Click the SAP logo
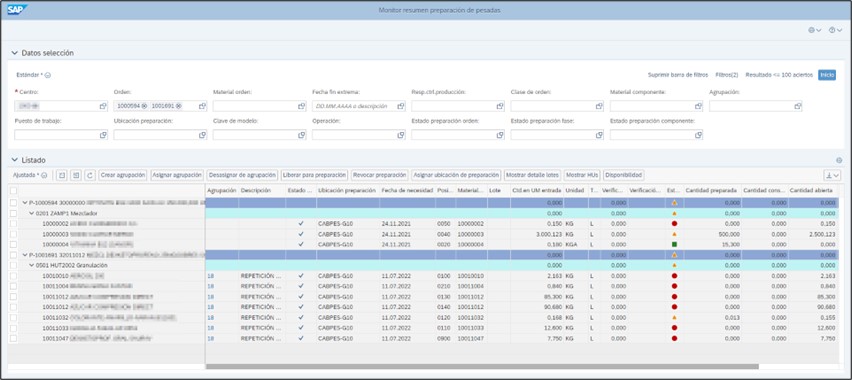852x380 pixels. pyautogui.click(x=17, y=10)
